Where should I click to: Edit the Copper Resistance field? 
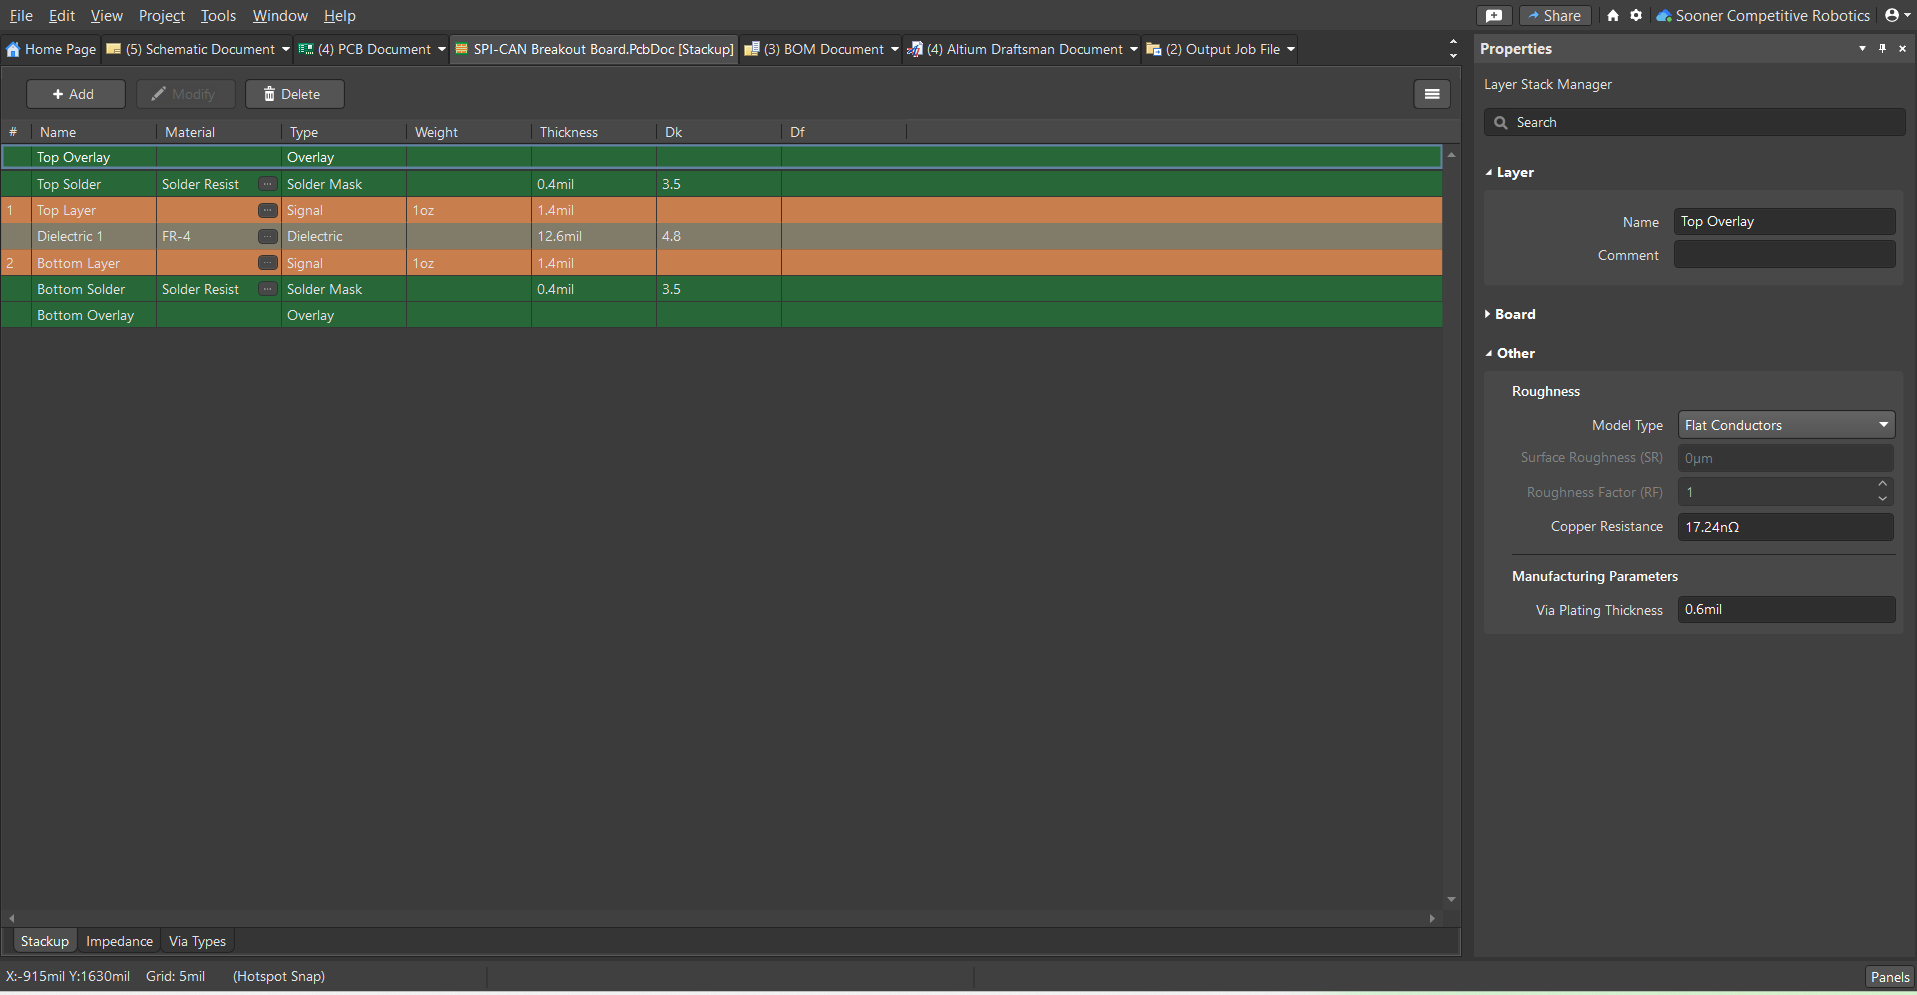[x=1786, y=527]
